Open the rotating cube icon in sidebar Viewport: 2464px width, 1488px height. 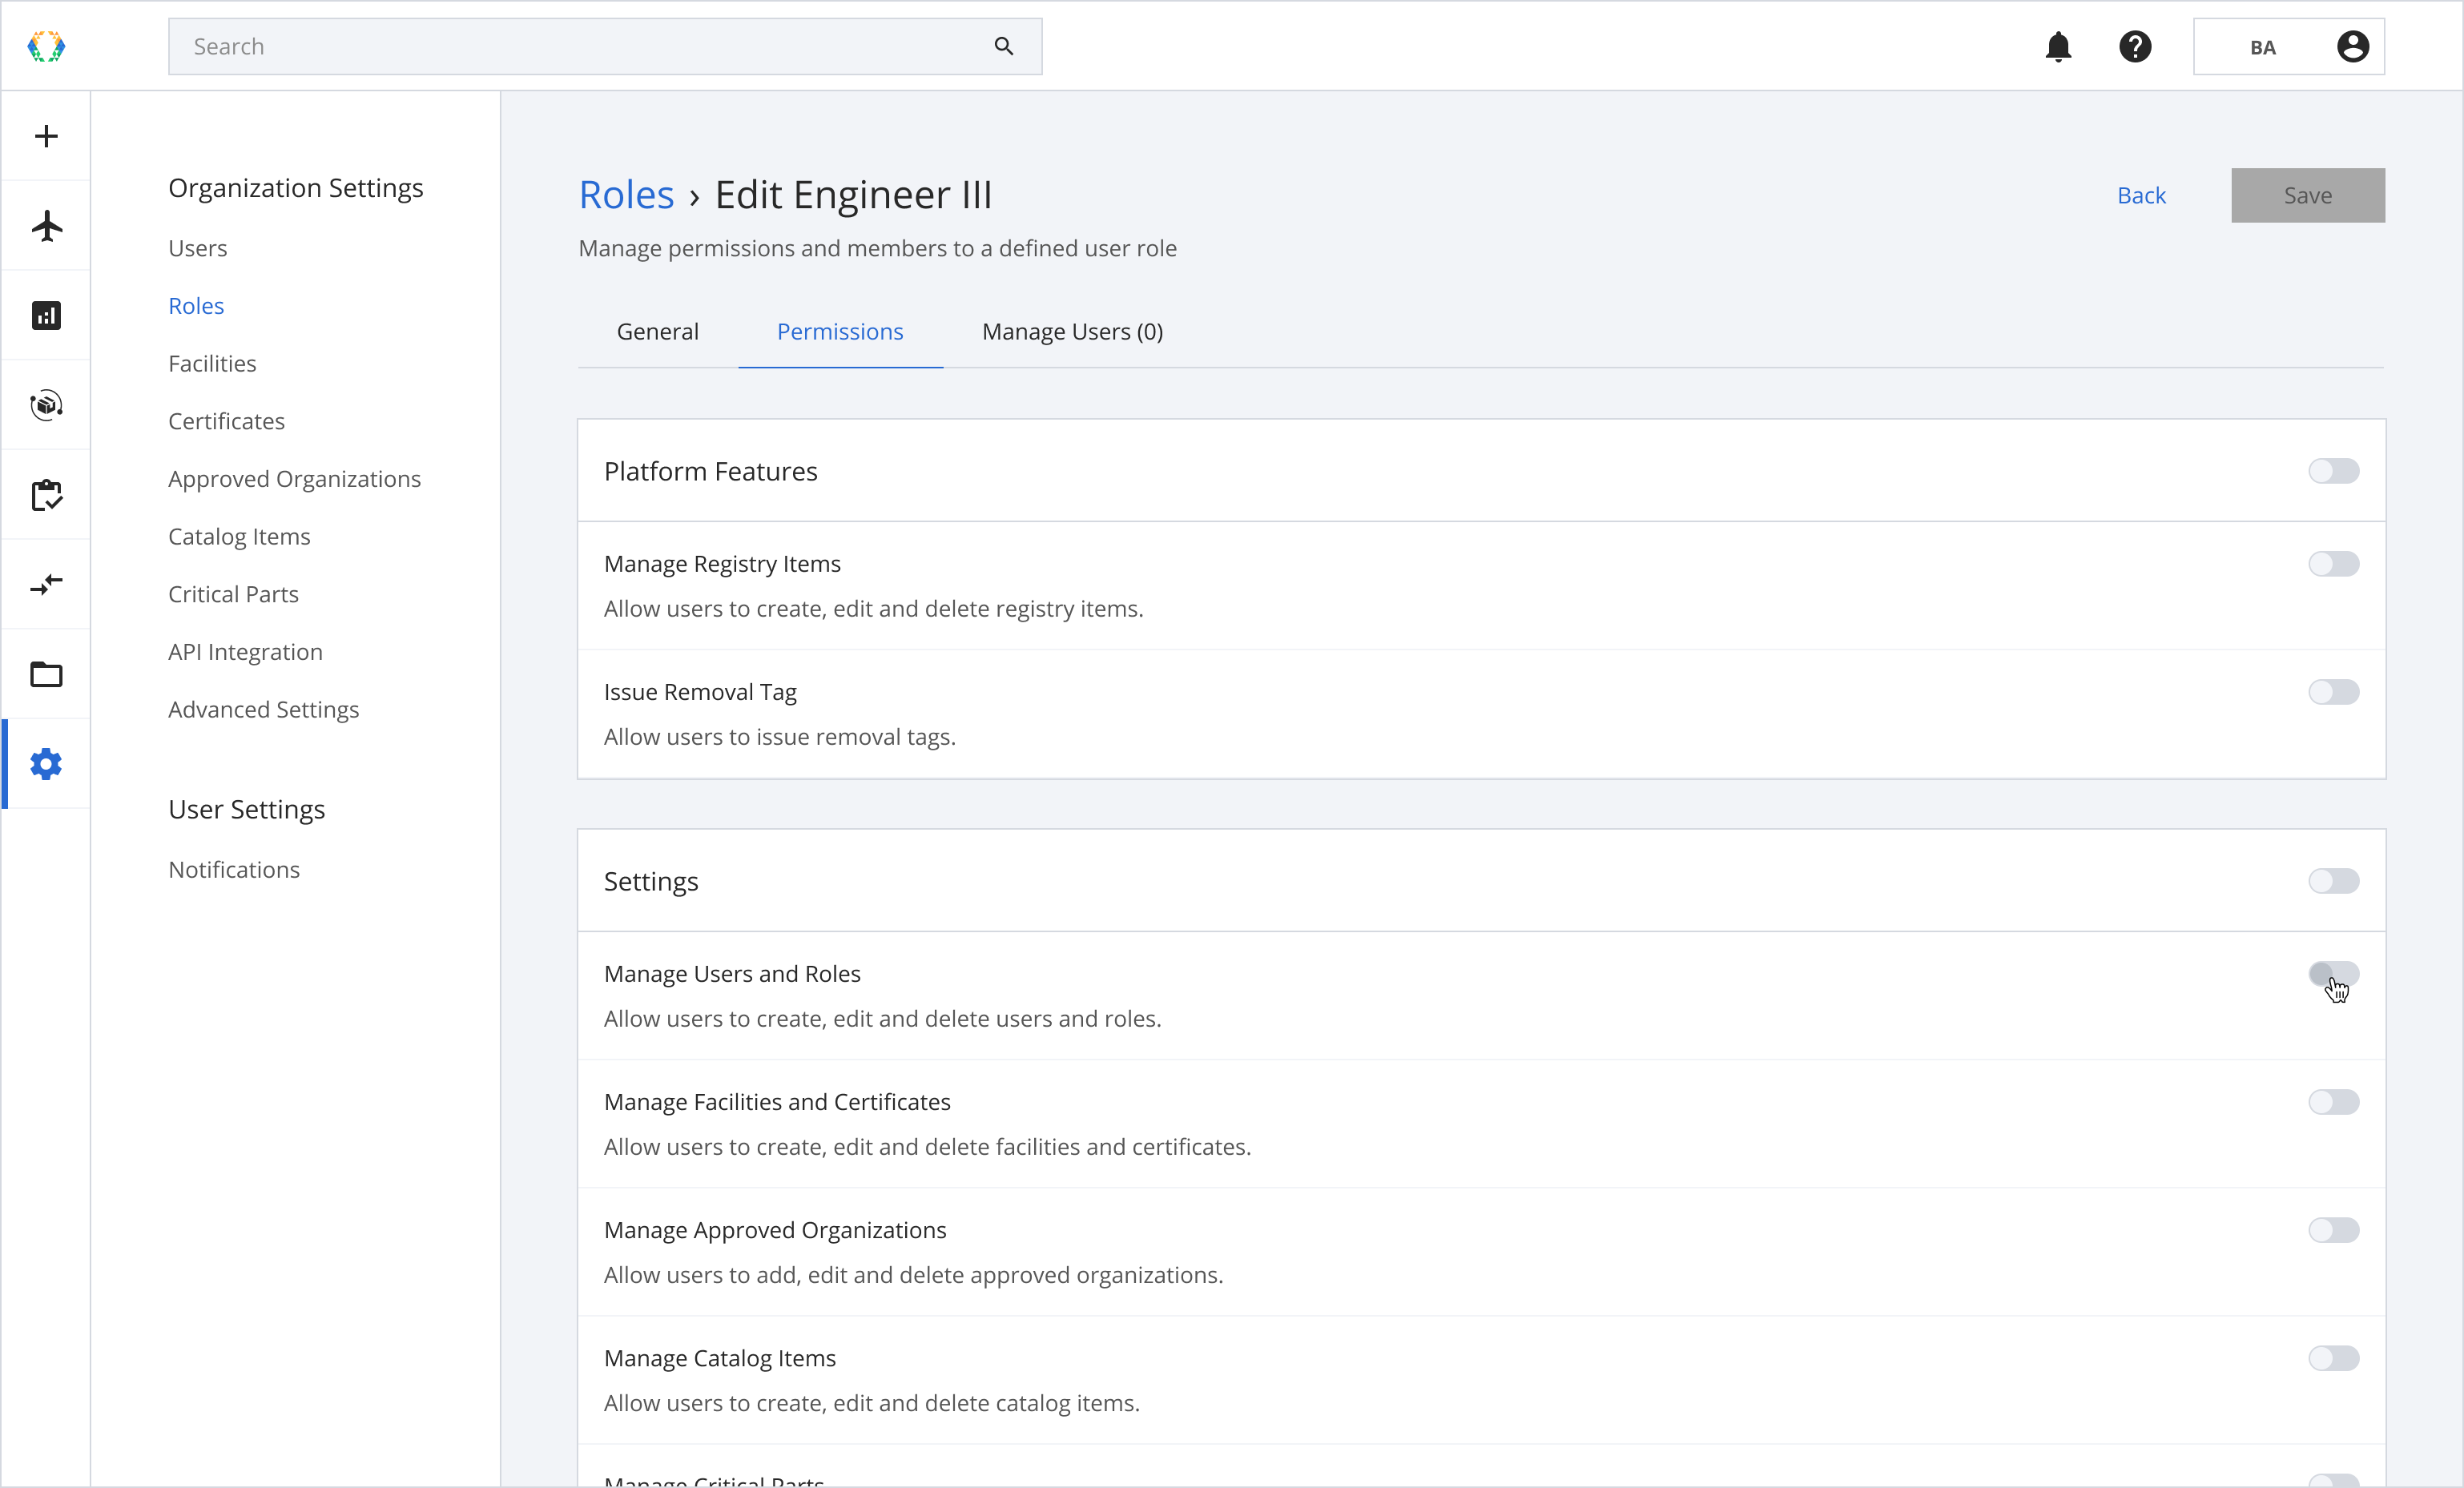coord(46,405)
